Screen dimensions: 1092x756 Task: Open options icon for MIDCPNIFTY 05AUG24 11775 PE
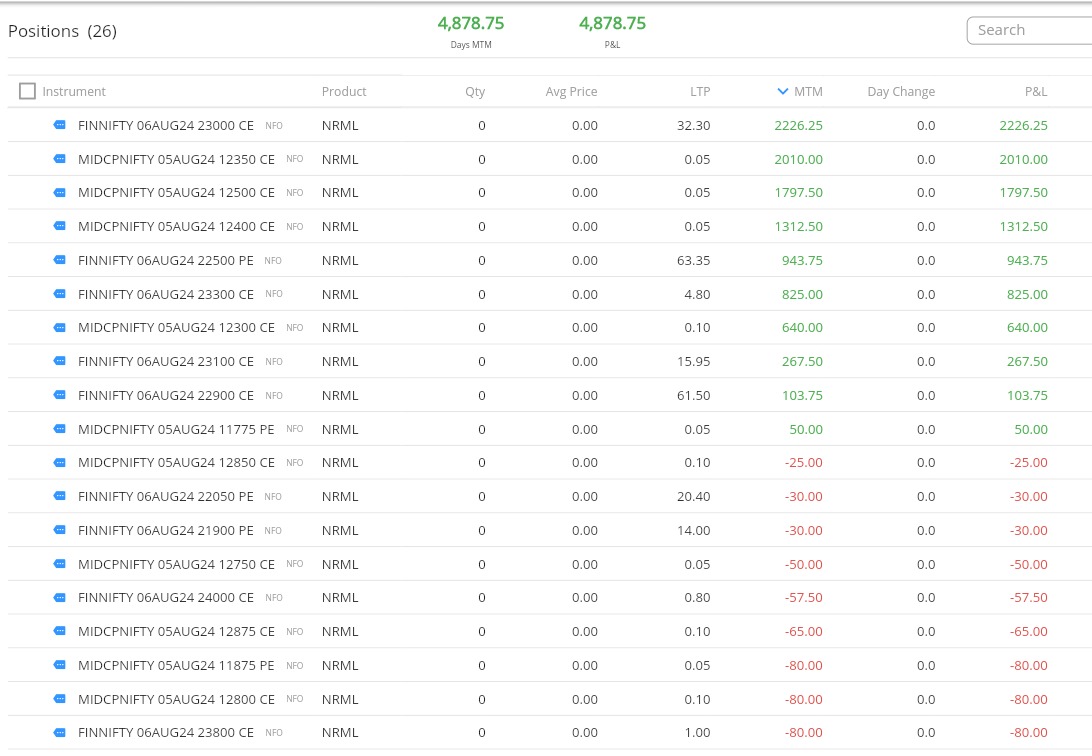(60, 430)
